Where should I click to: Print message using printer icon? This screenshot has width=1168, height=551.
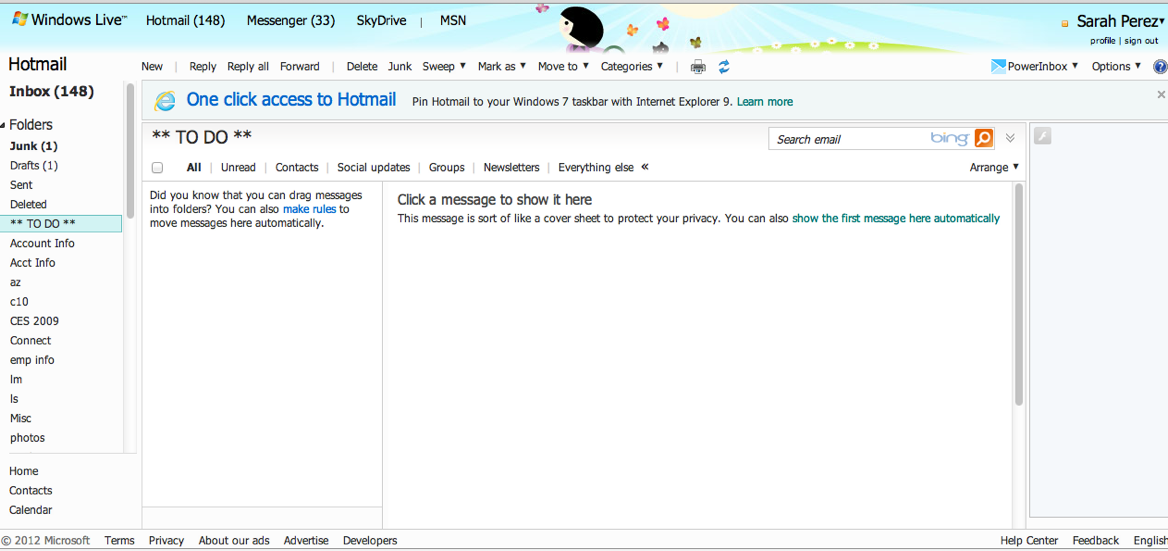(x=698, y=67)
